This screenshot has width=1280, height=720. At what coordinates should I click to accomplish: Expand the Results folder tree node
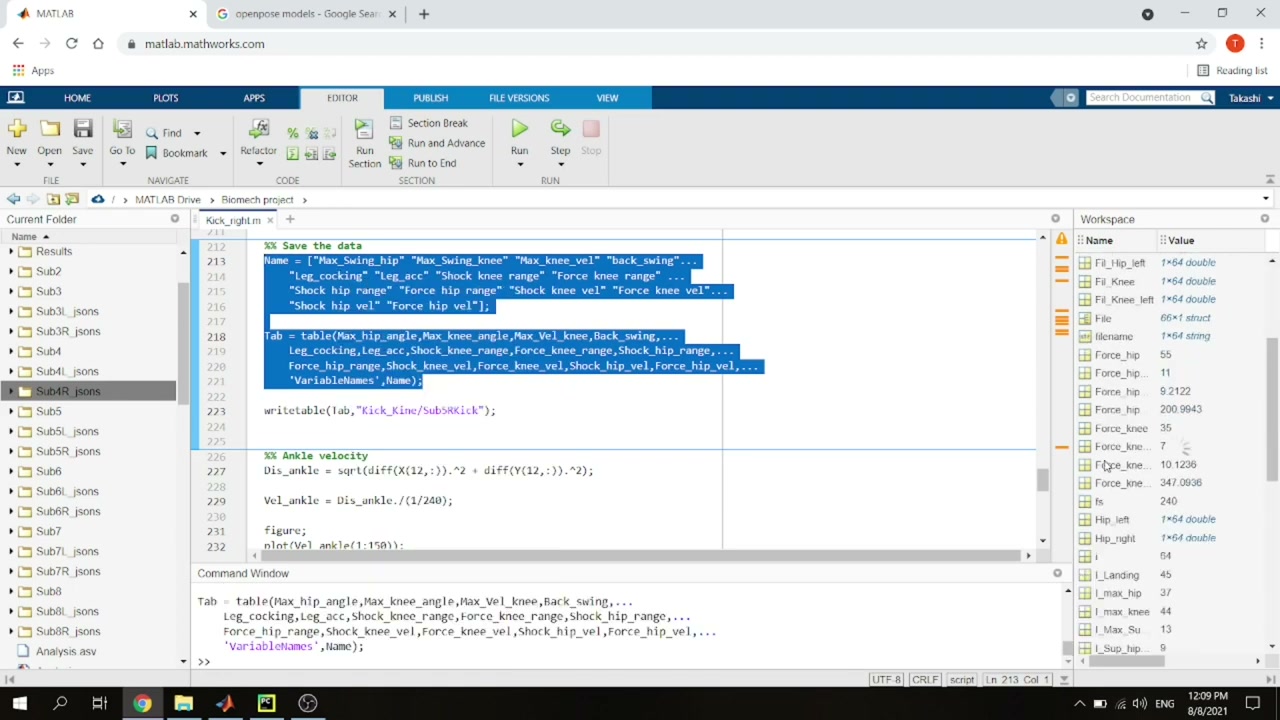click(12, 251)
